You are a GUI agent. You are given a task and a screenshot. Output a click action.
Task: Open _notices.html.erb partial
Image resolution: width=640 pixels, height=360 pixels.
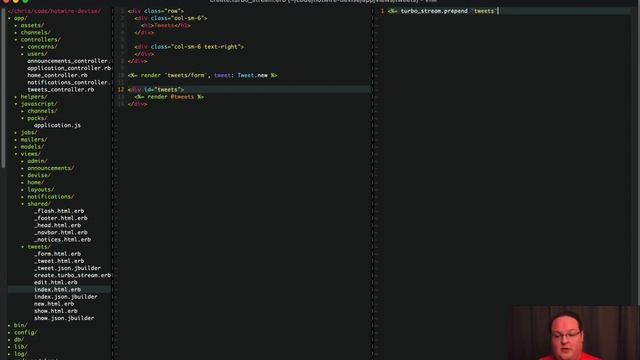pos(62,240)
